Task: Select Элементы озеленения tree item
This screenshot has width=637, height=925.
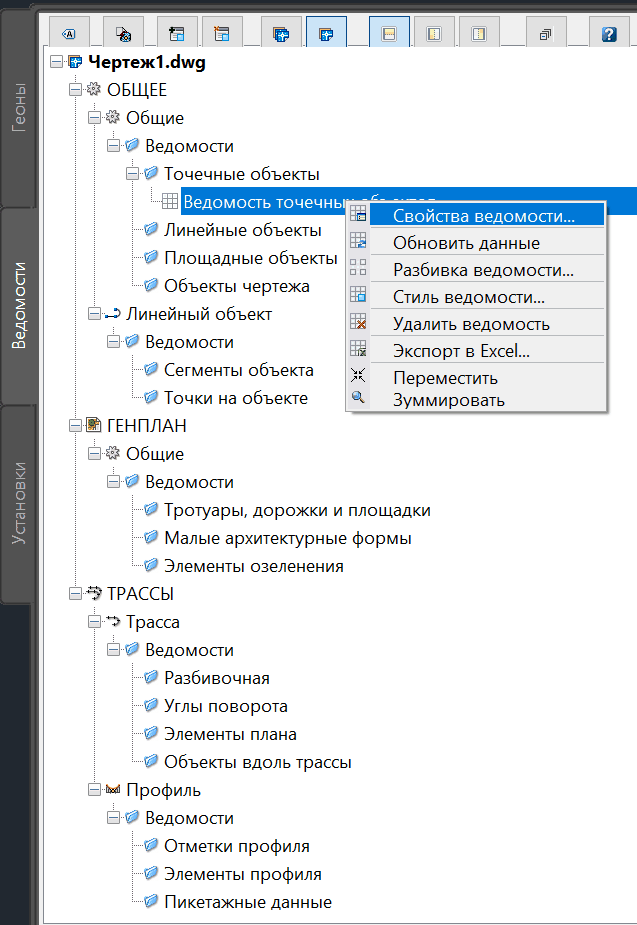Action: (x=254, y=566)
